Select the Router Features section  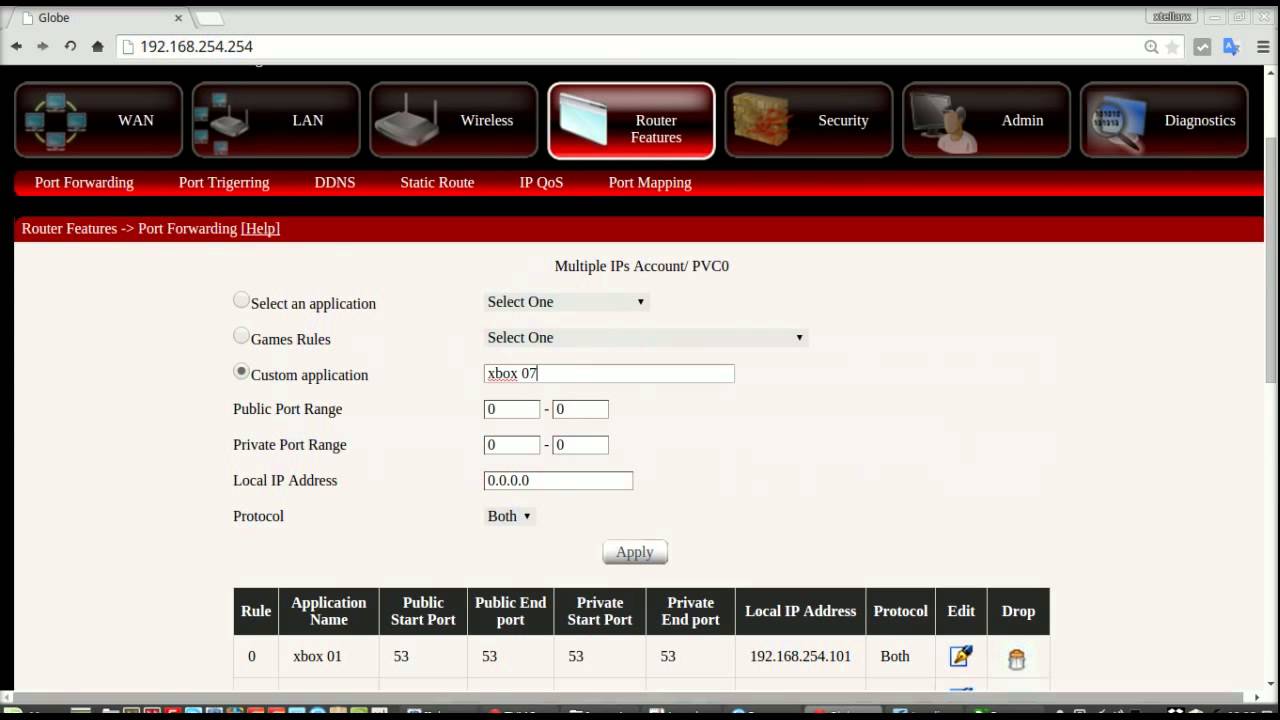tap(632, 120)
